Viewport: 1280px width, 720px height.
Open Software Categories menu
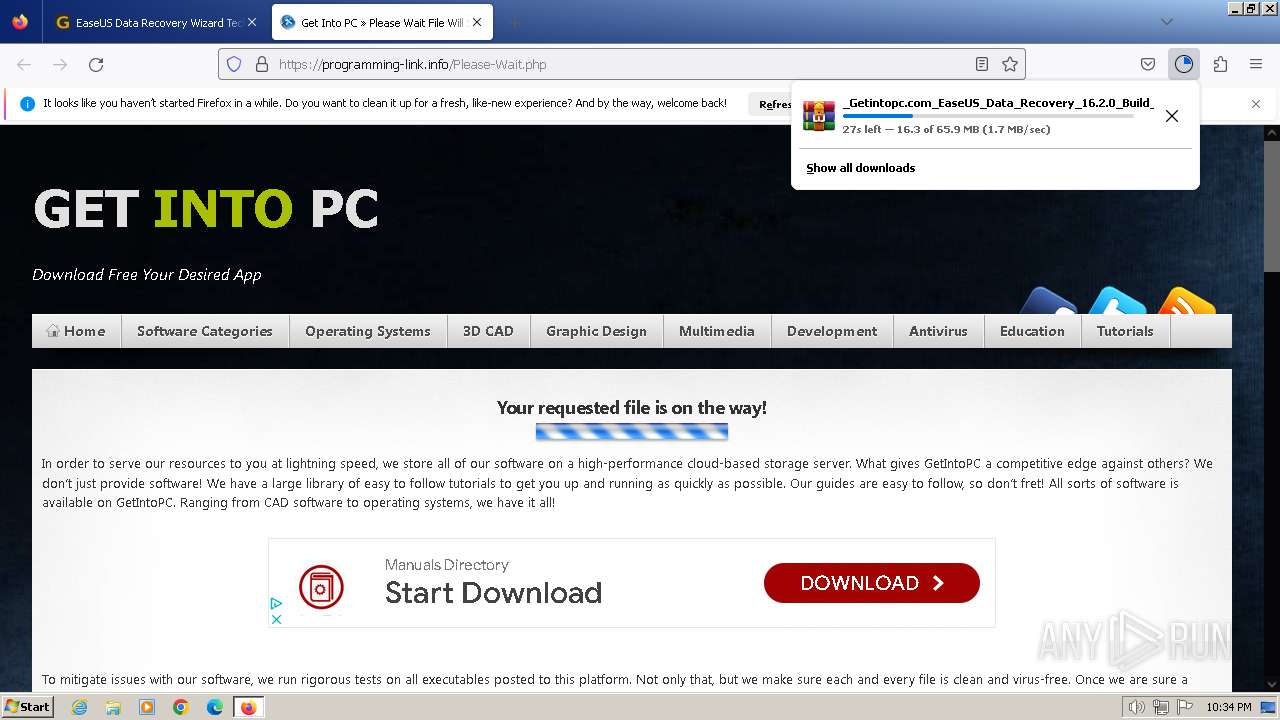pyautogui.click(x=205, y=331)
